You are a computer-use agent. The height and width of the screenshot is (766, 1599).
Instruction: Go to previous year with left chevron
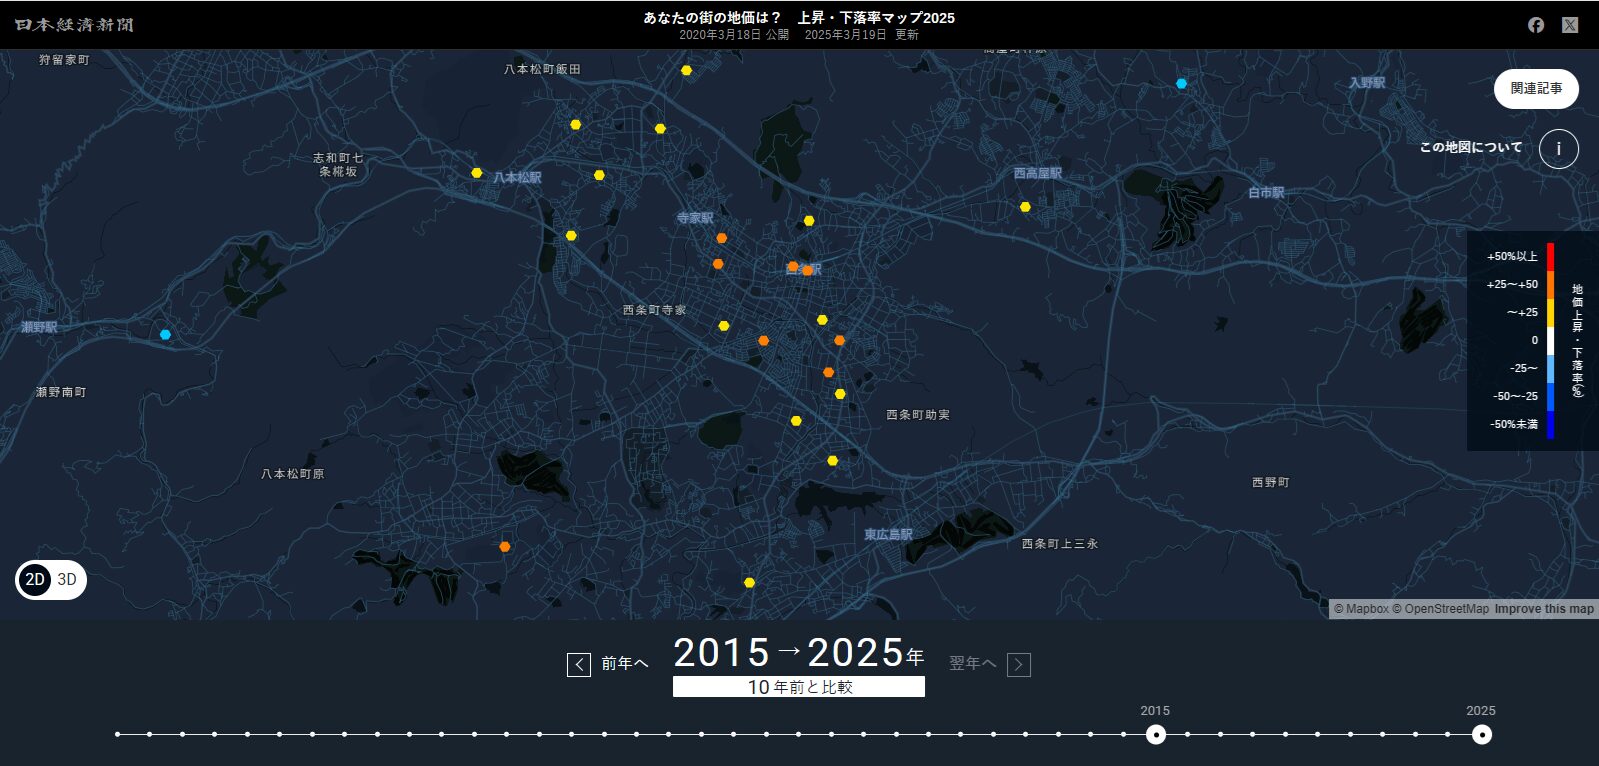[579, 664]
